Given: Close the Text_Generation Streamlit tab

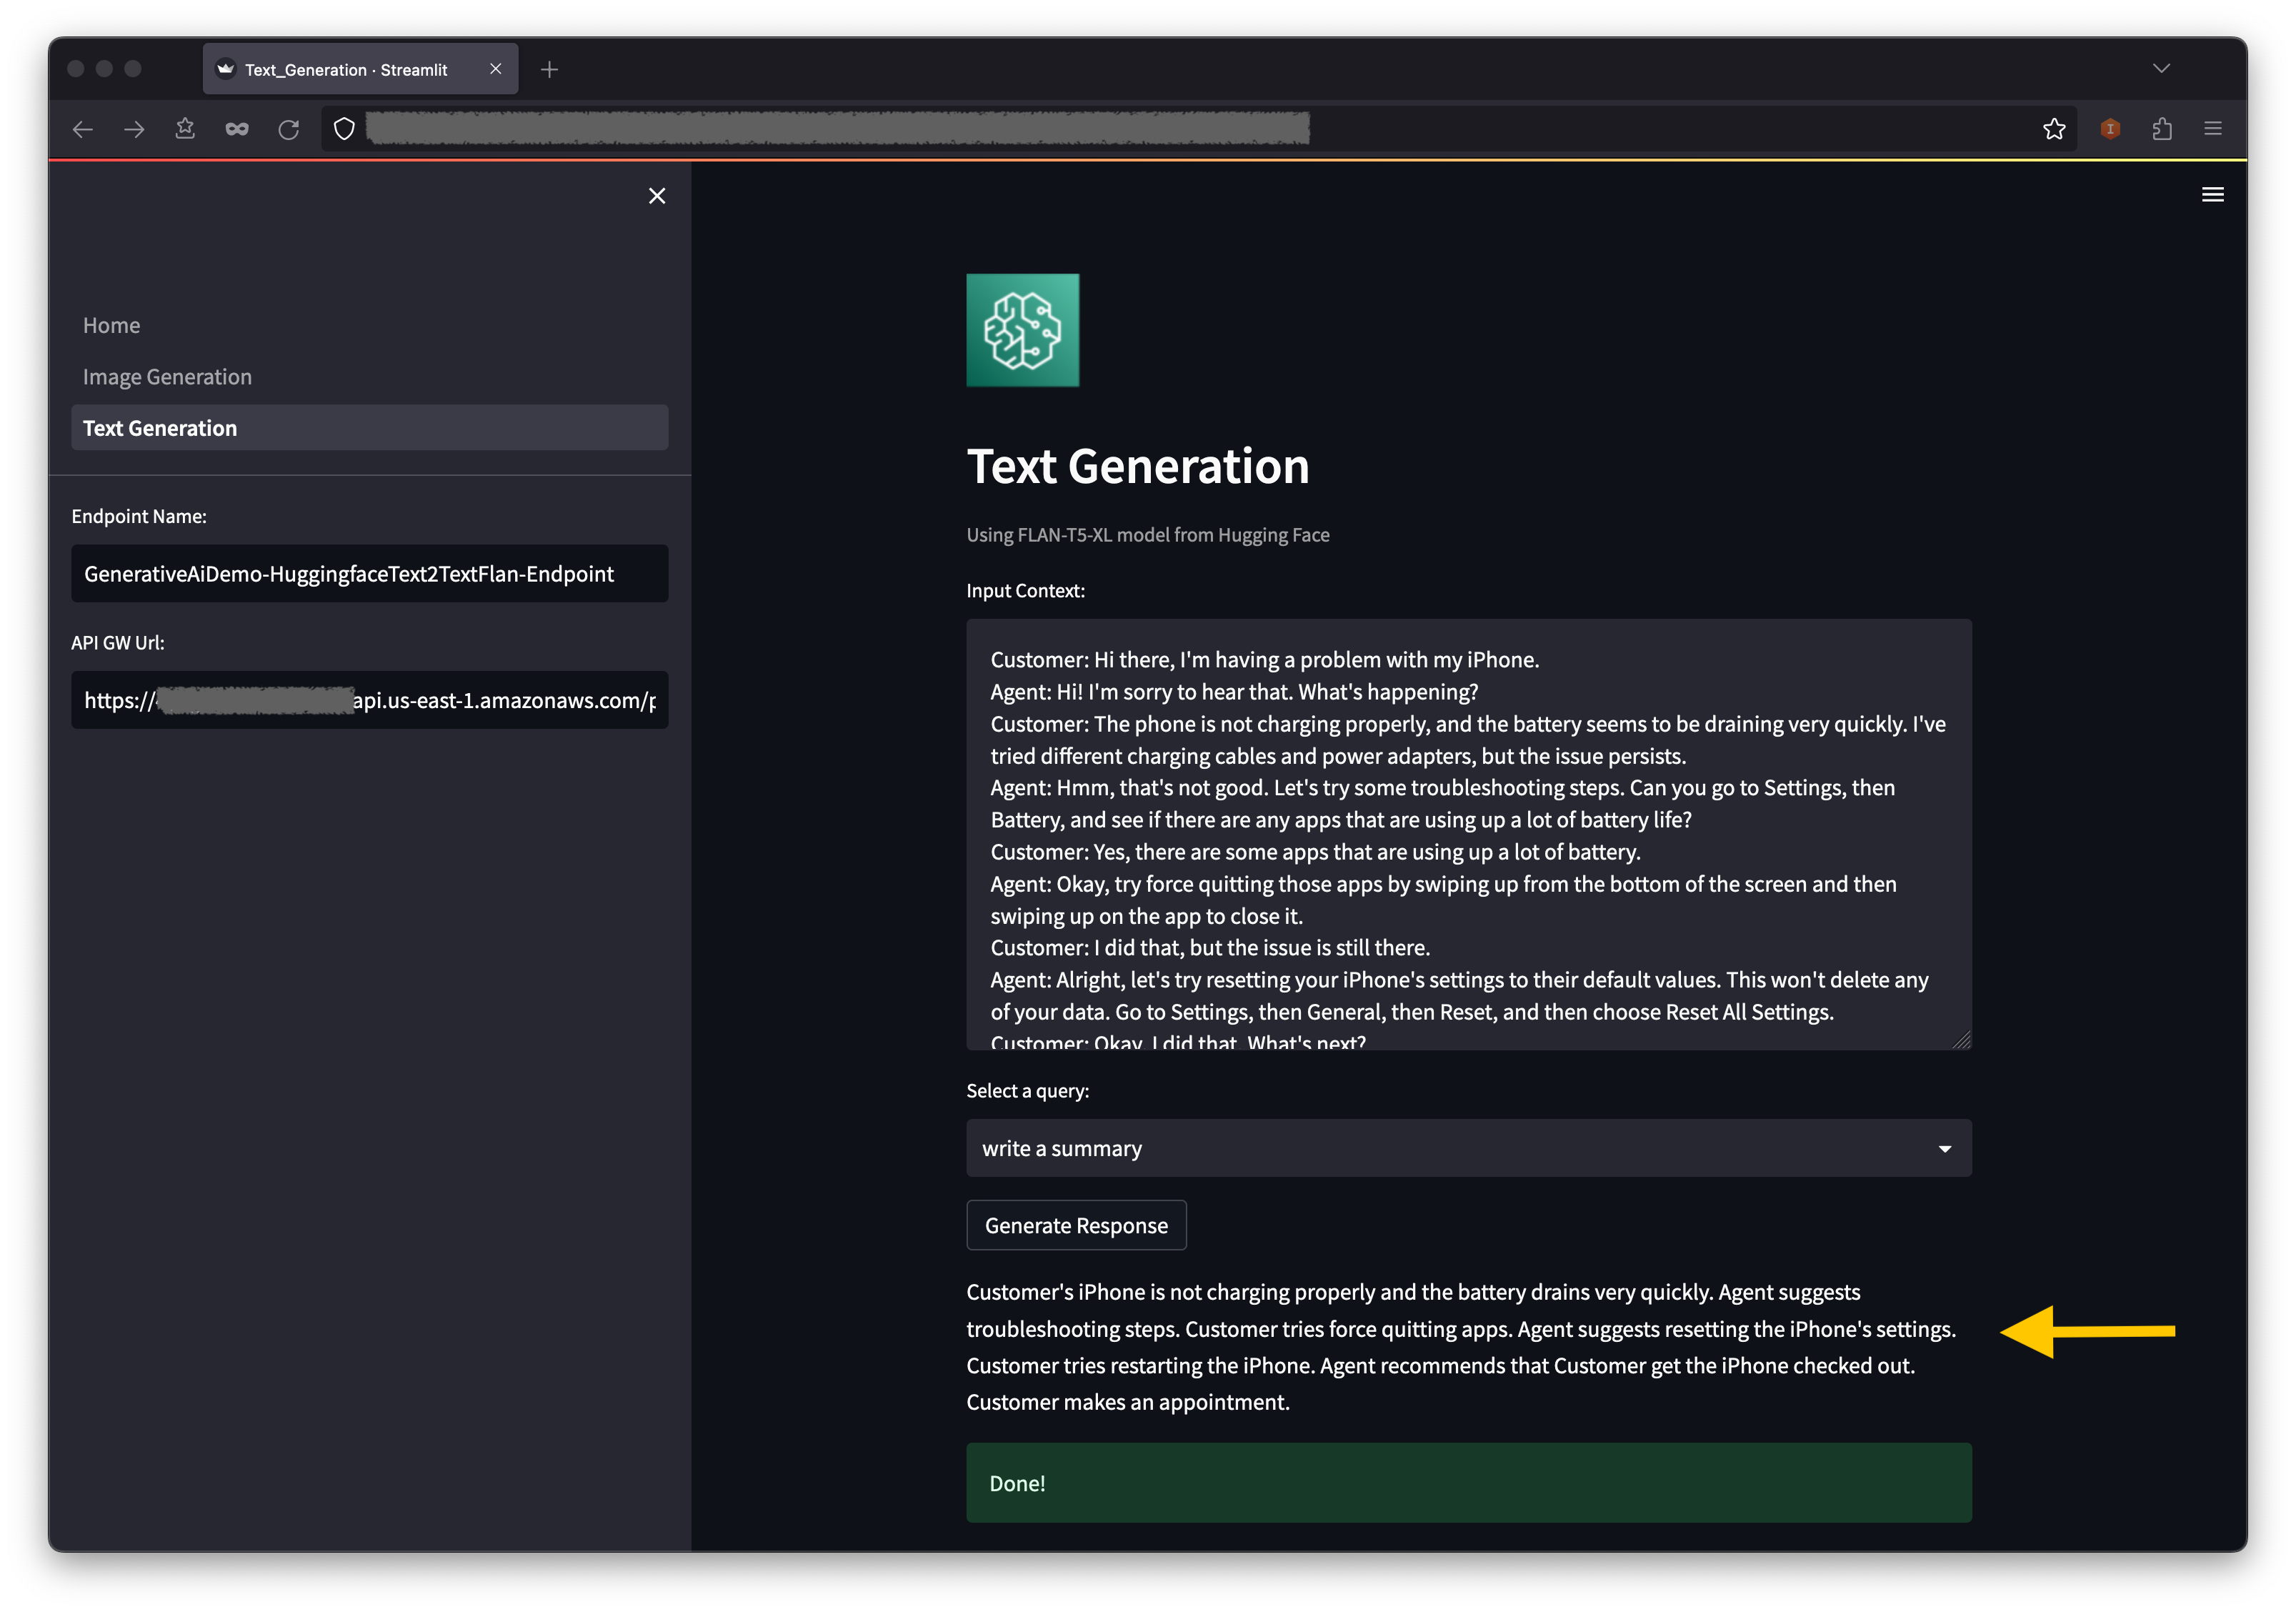Looking at the screenshot, I should point(495,69).
